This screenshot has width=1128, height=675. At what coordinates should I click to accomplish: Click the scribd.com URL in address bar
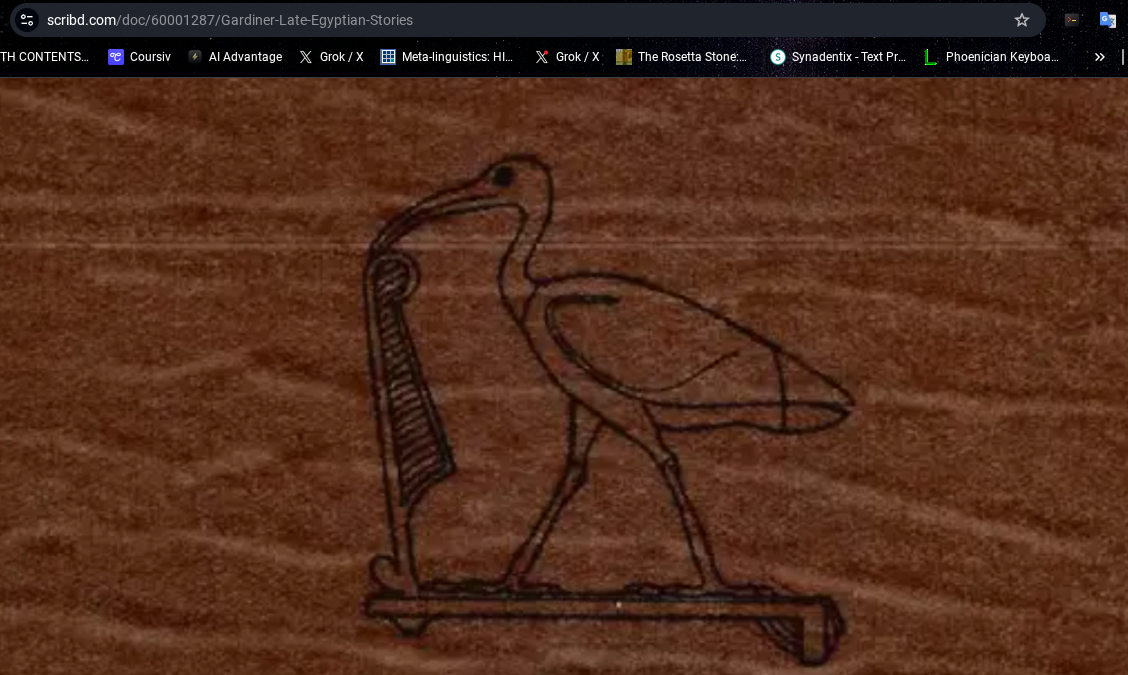[x=230, y=20]
